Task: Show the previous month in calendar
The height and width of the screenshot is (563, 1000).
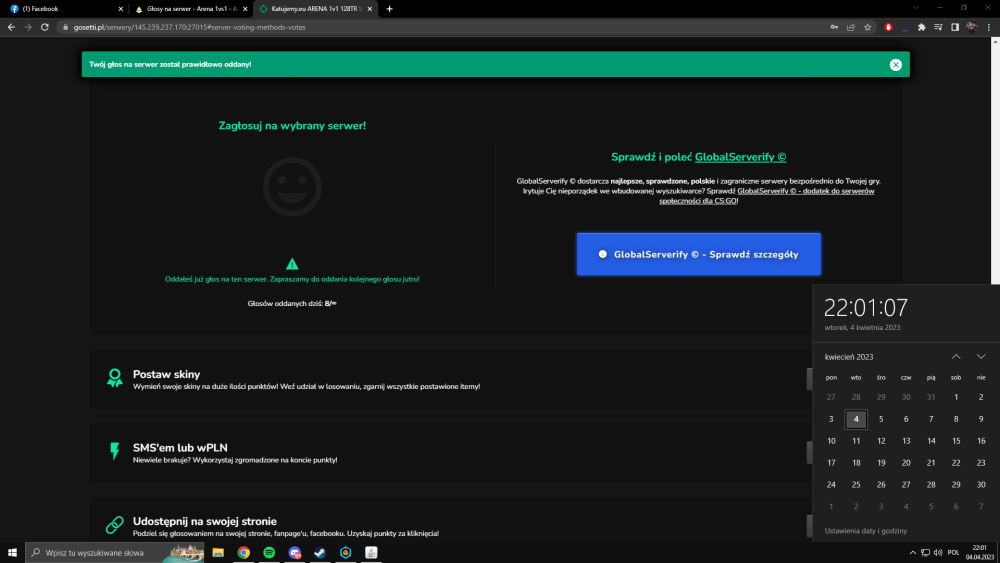Action: pos(956,356)
